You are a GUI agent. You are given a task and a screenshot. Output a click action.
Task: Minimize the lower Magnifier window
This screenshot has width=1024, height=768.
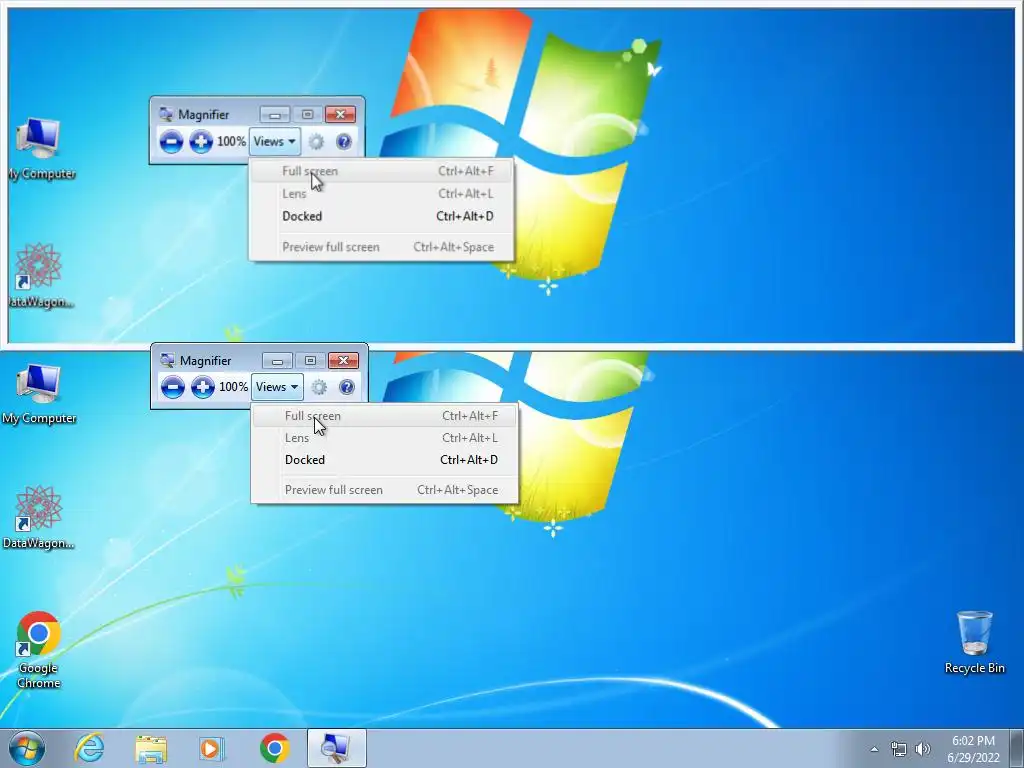point(278,361)
